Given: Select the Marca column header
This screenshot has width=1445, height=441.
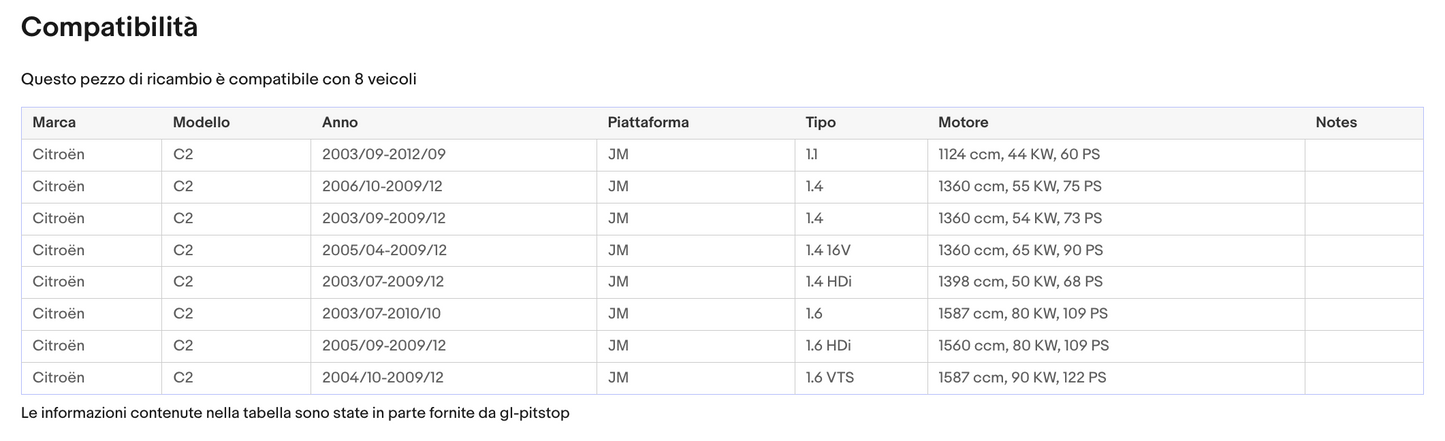Looking at the screenshot, I should (54, 122).
